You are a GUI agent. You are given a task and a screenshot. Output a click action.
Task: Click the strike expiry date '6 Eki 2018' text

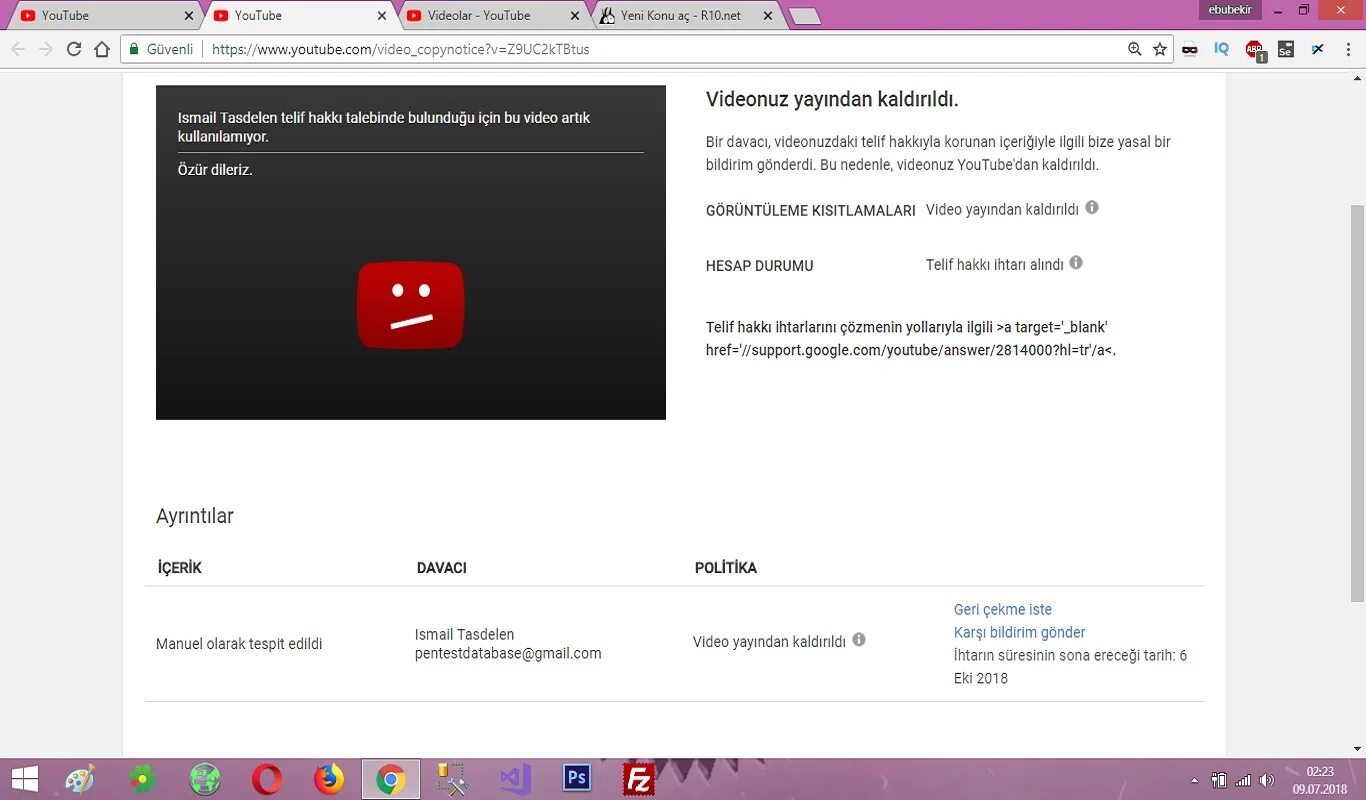[x=1071, y=667]
